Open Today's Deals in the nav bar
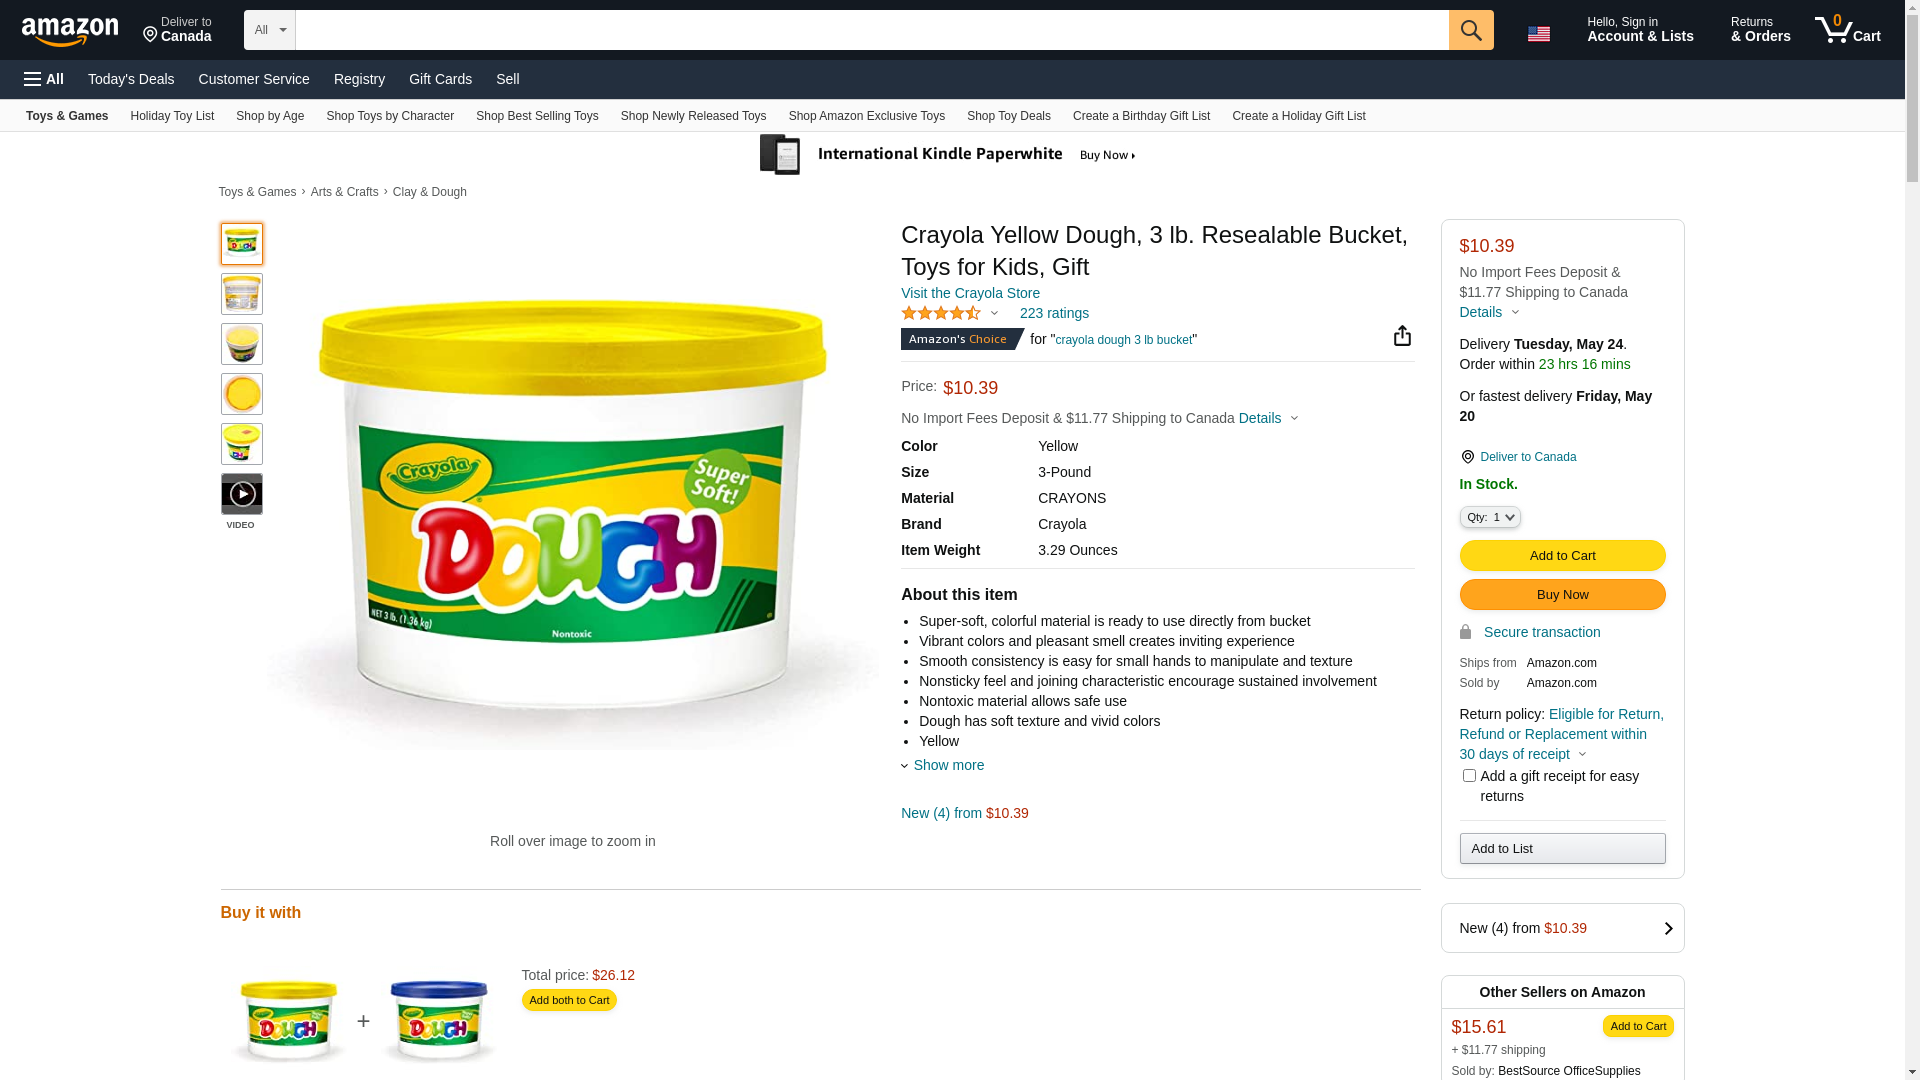Viewport: 1920px width, 1080px height. point(131,79)
